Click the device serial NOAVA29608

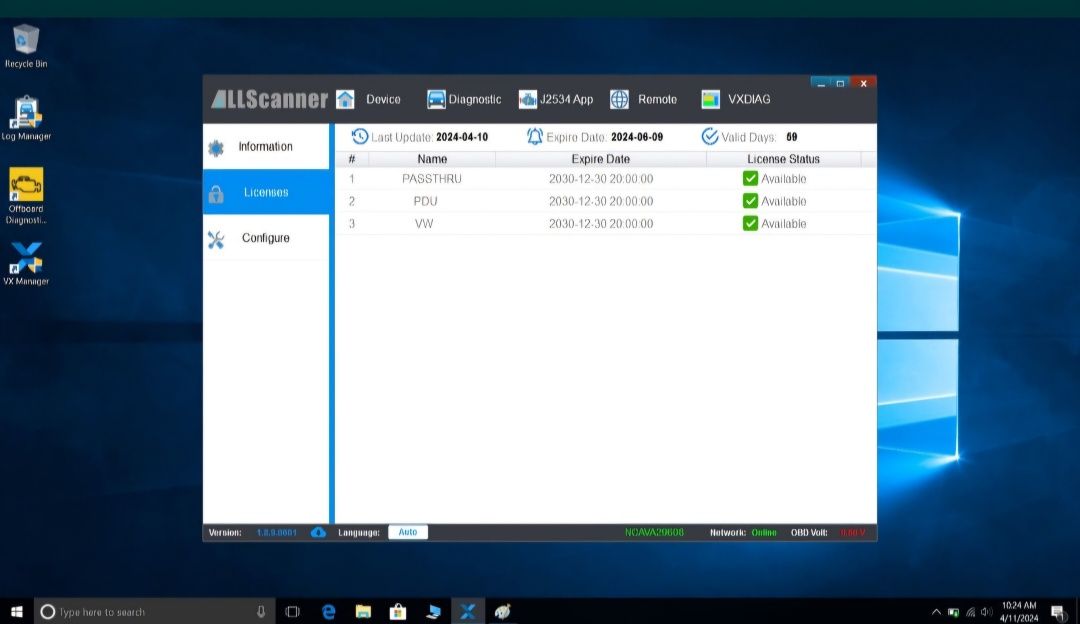[654, 532]
